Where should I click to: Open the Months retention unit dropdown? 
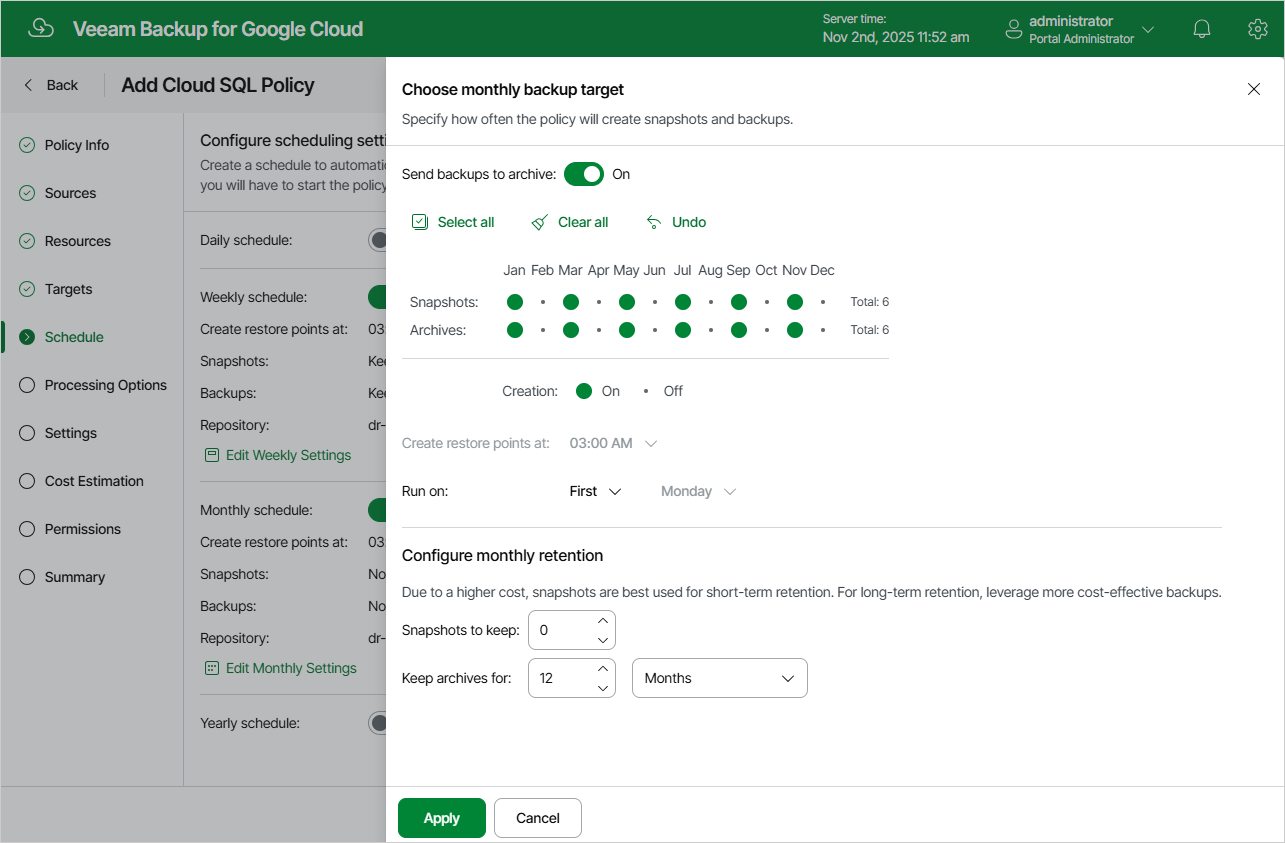pos(720,678)
